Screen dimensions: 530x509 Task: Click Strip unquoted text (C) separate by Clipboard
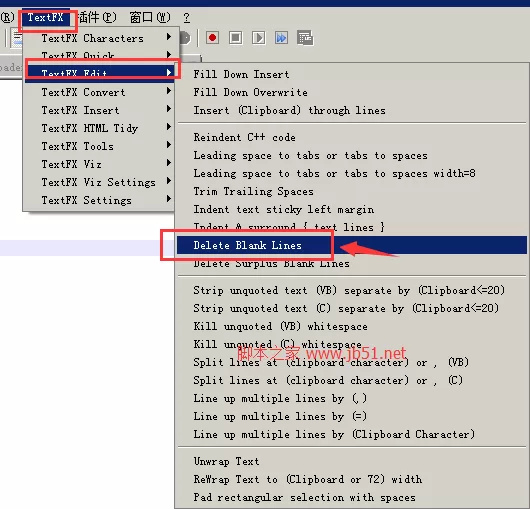pos(352,308)
